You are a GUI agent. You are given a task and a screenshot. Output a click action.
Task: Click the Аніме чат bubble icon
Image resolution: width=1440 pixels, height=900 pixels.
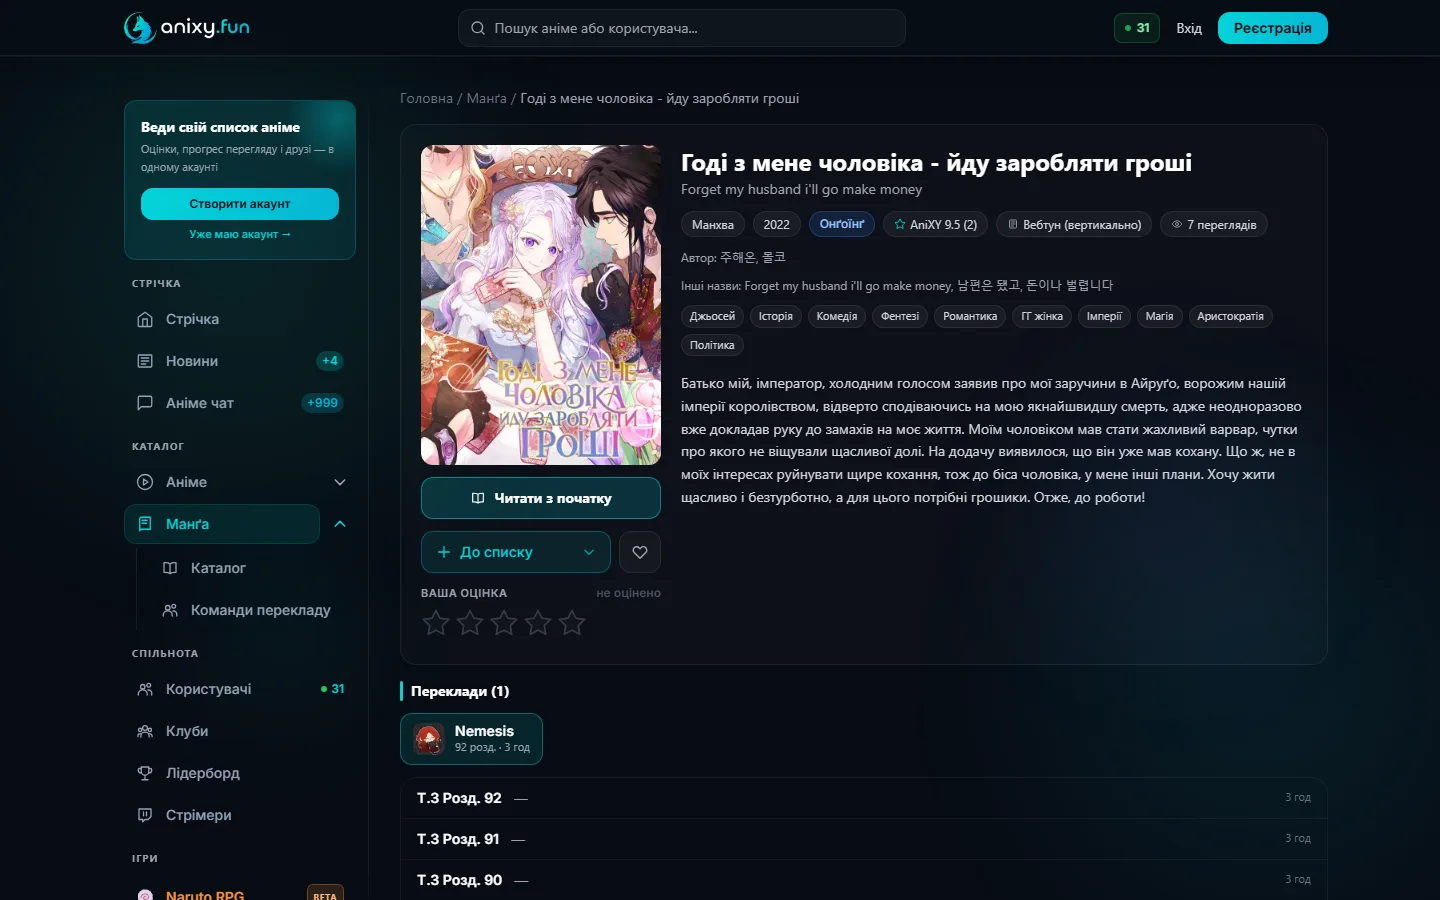pos(145,403)
